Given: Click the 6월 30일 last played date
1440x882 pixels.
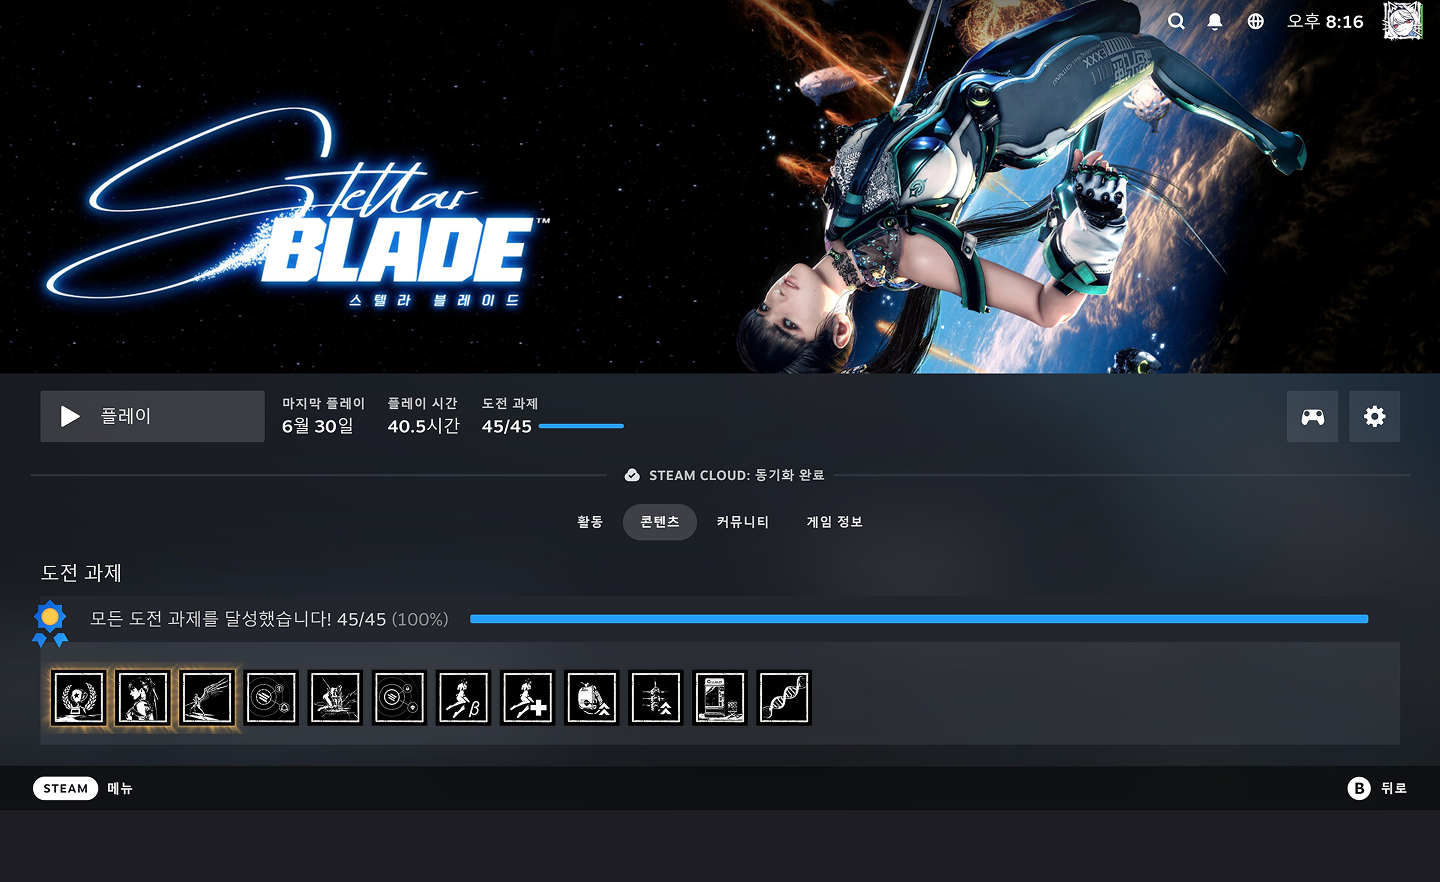Looking at the screenshot, I should [318, 426].
